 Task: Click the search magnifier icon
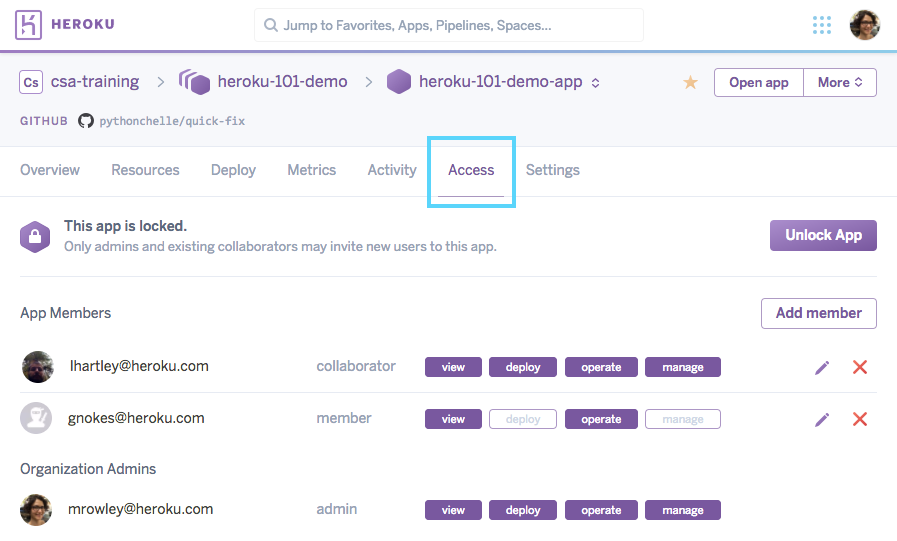pyautogui.click(x=271, y=25)
